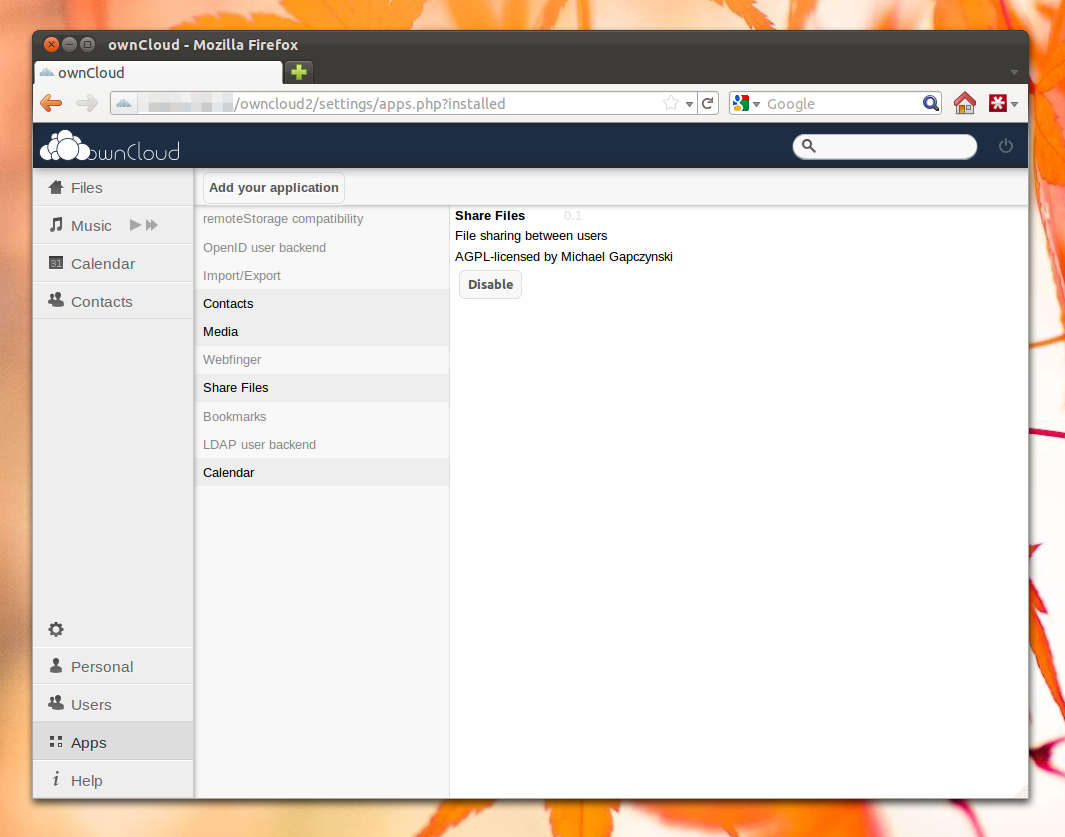This screenshot has height=837, width=1065.
Task: Open Calendar in the left sidebar
Action: coord(113,264)
